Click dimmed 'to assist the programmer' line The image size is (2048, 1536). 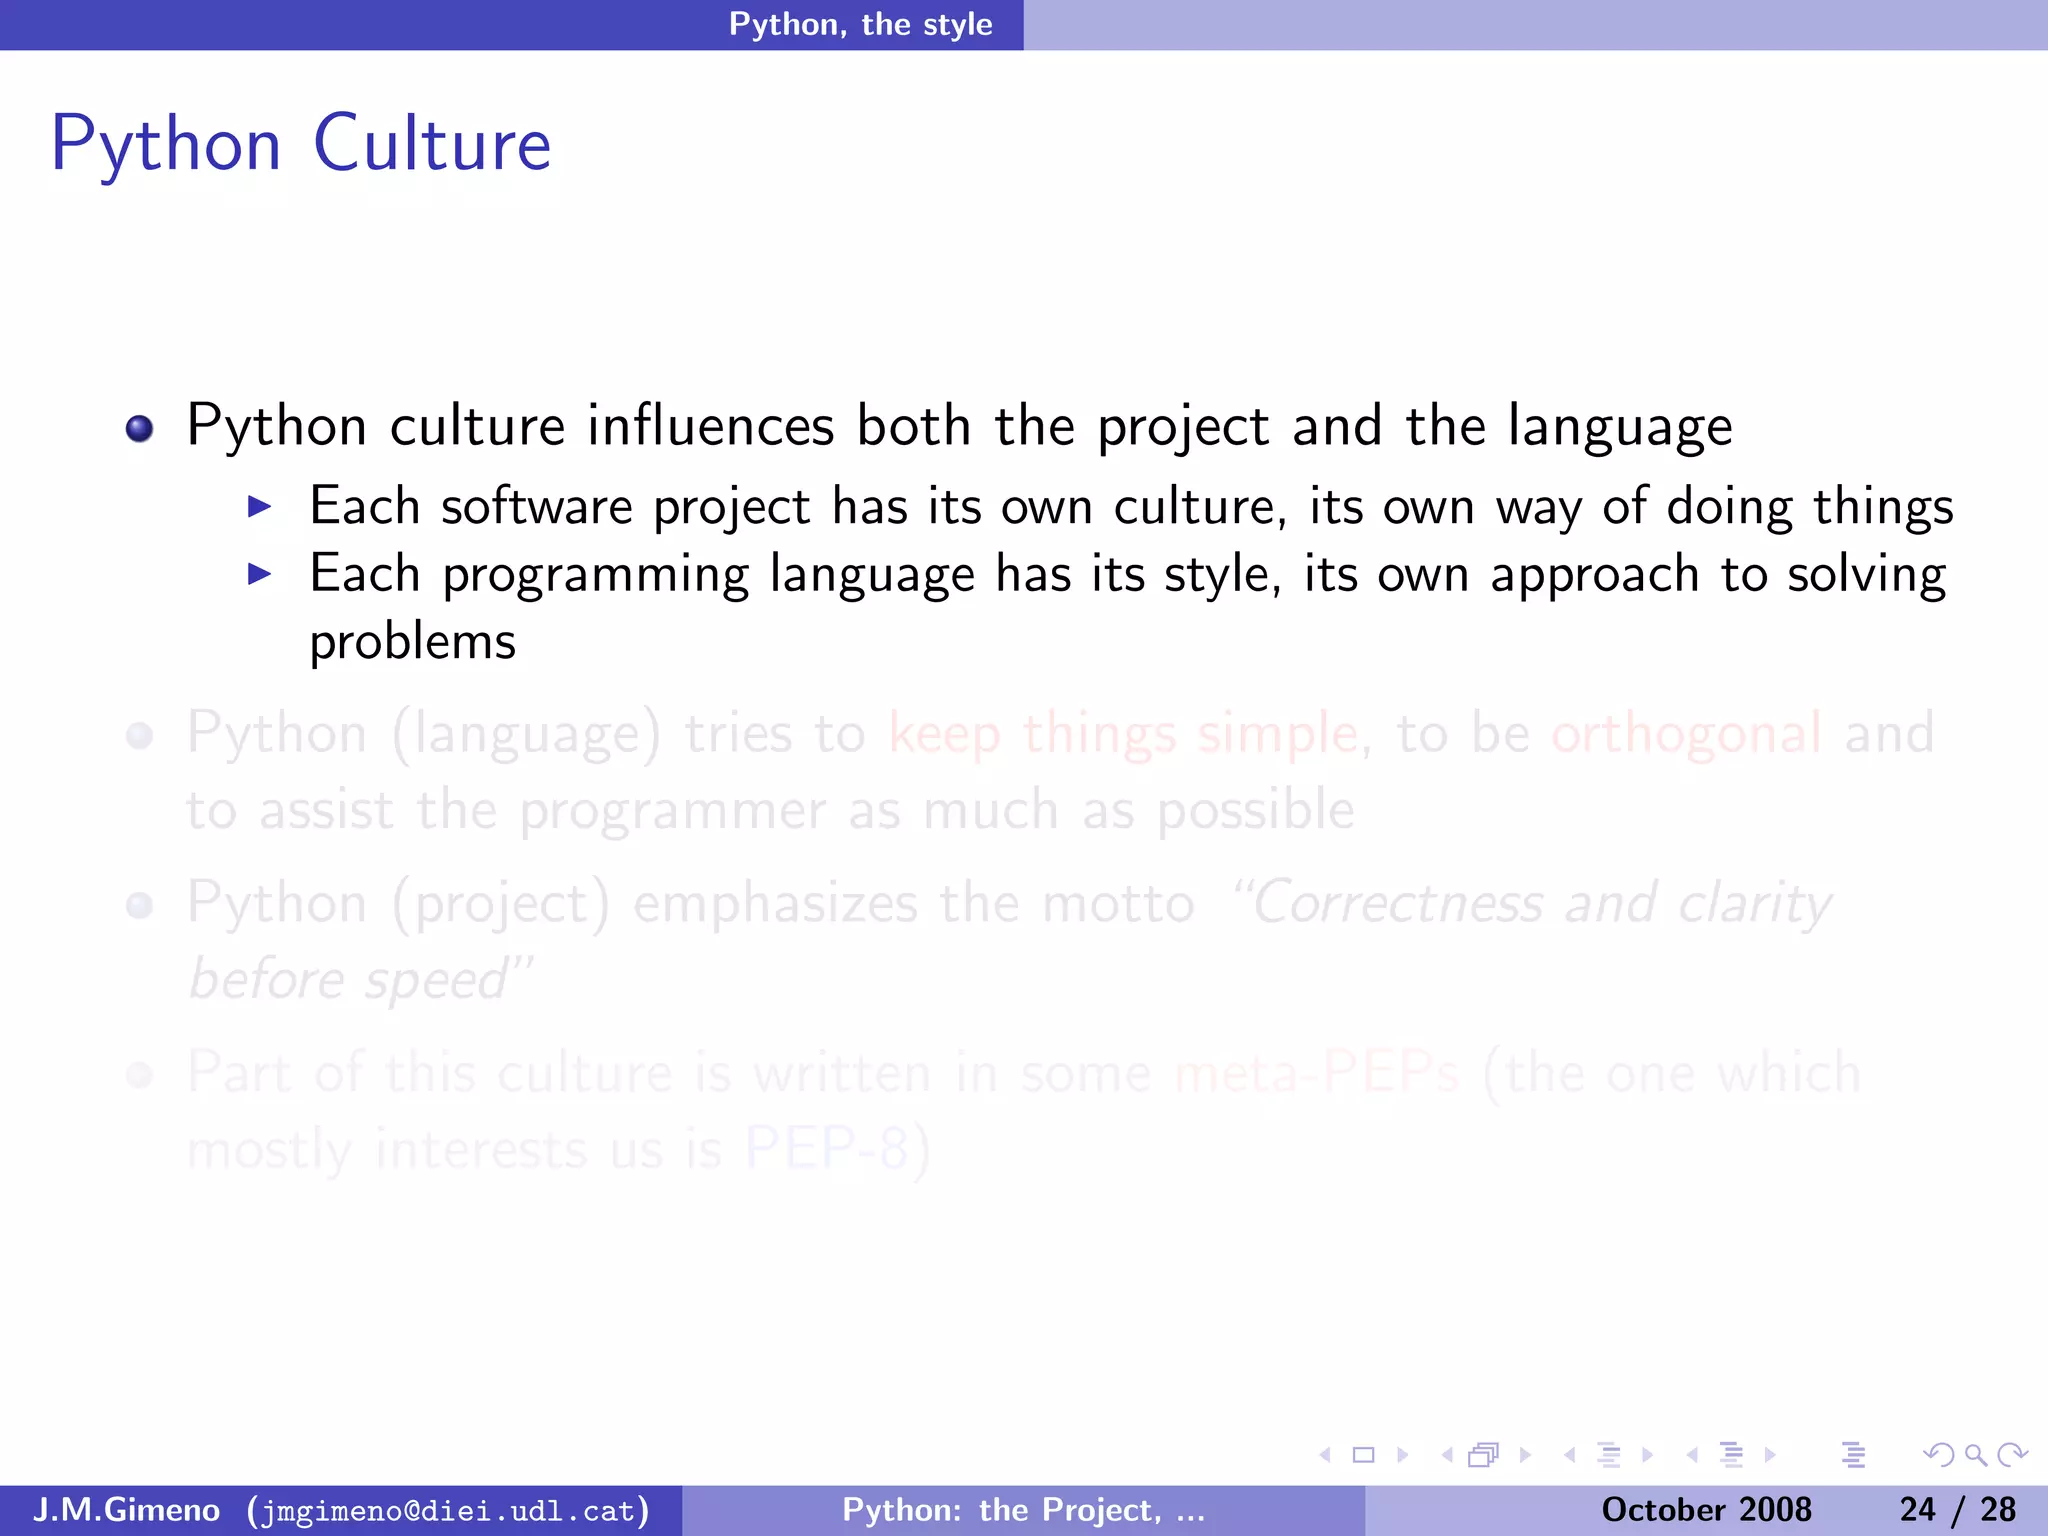tap(770, 810)
